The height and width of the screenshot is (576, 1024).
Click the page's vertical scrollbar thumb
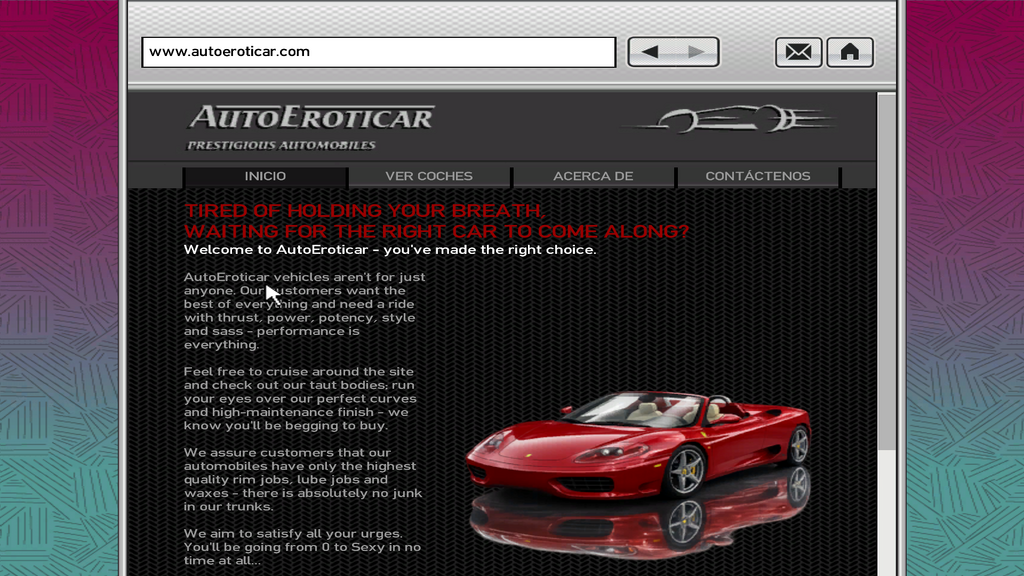point(886,271)
